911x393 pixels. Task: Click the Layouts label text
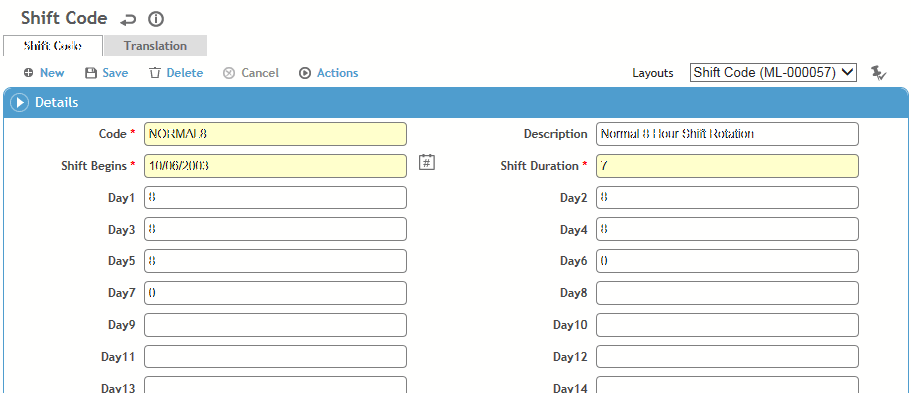pos(653,73)
